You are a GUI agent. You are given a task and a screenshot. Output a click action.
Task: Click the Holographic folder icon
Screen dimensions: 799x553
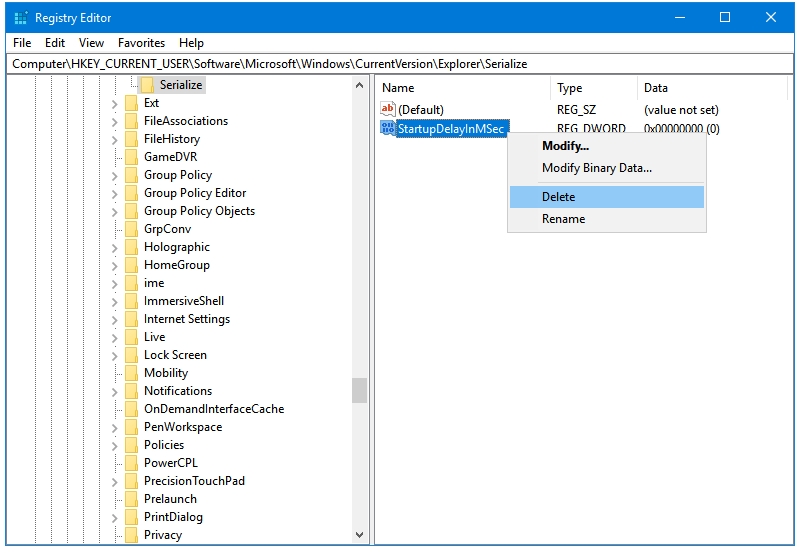point(130,247)
